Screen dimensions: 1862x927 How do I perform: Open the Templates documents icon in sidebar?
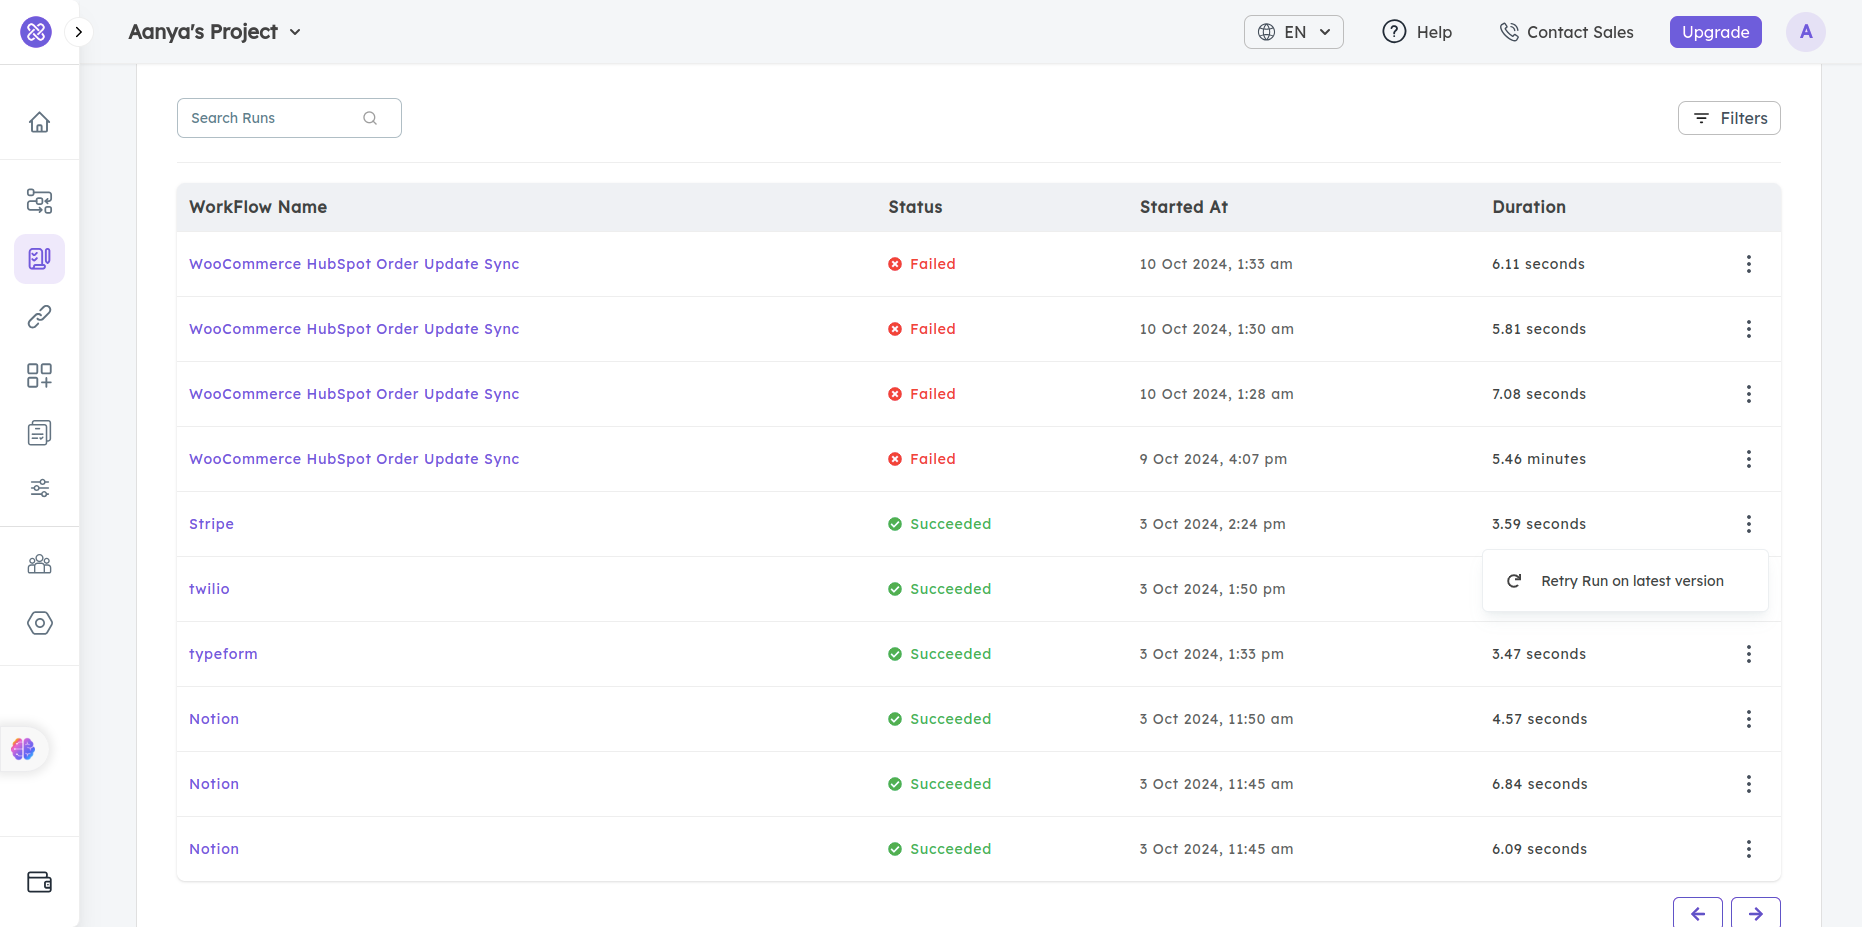click(39, 432)
